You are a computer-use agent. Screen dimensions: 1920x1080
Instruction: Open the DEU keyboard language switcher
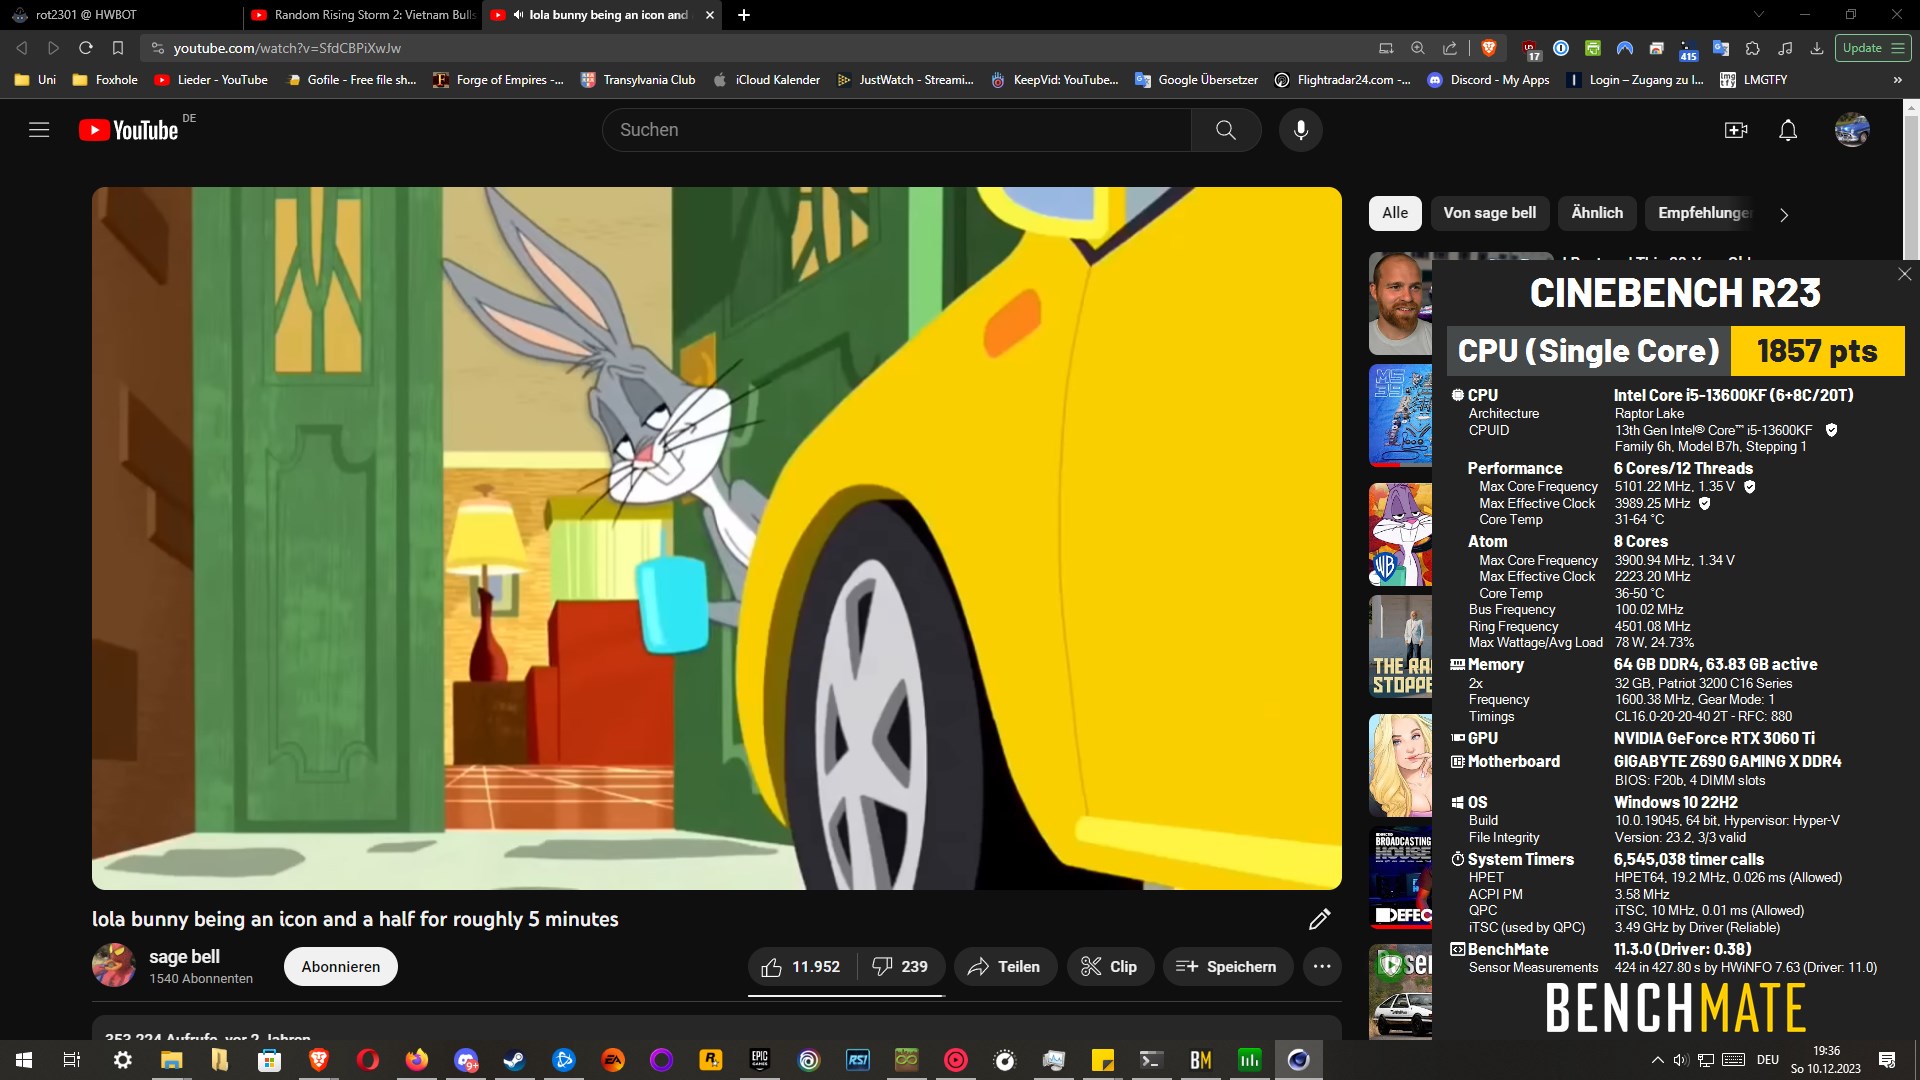click(x=1767, y=1060)
